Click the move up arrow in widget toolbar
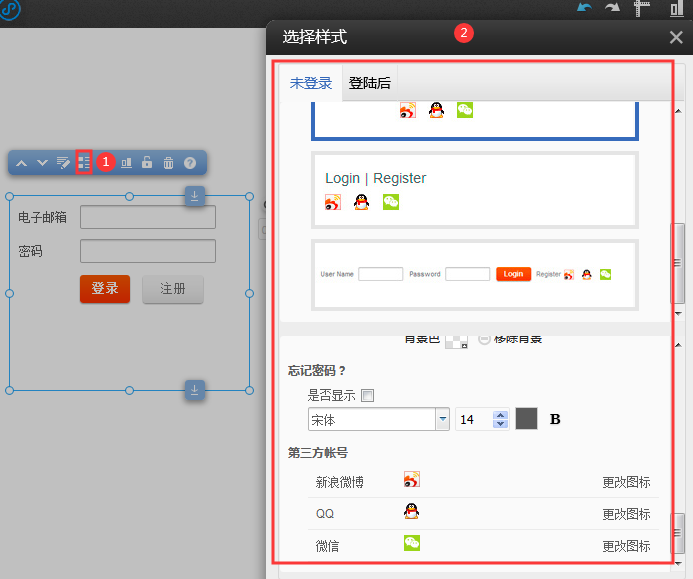This screenshot has width=693, height=579. (23, 163)
